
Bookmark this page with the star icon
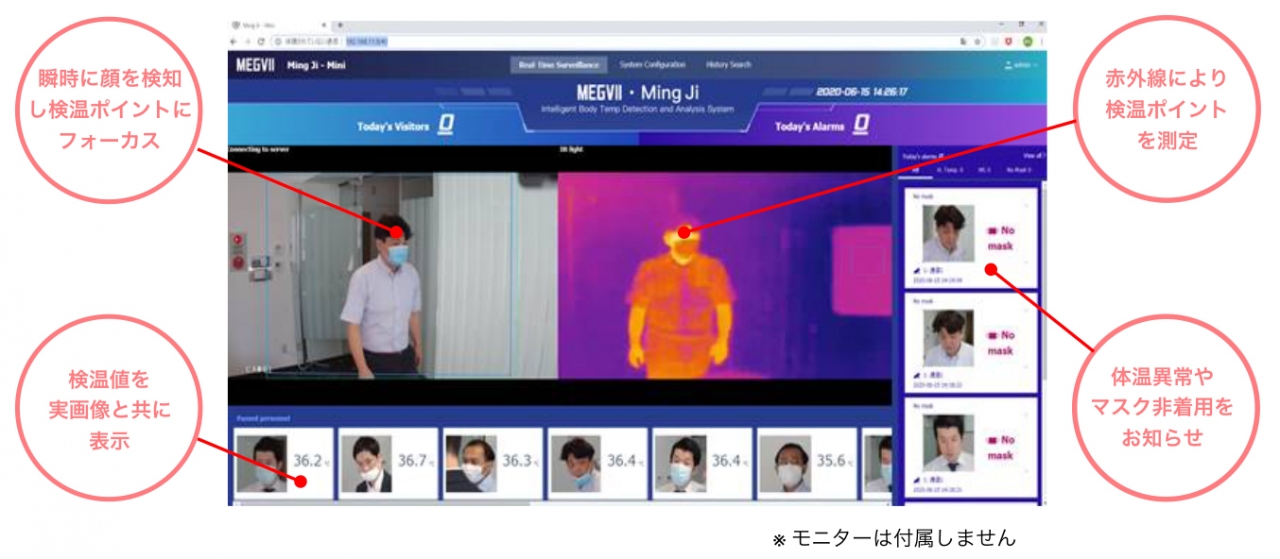pos(977,41)
